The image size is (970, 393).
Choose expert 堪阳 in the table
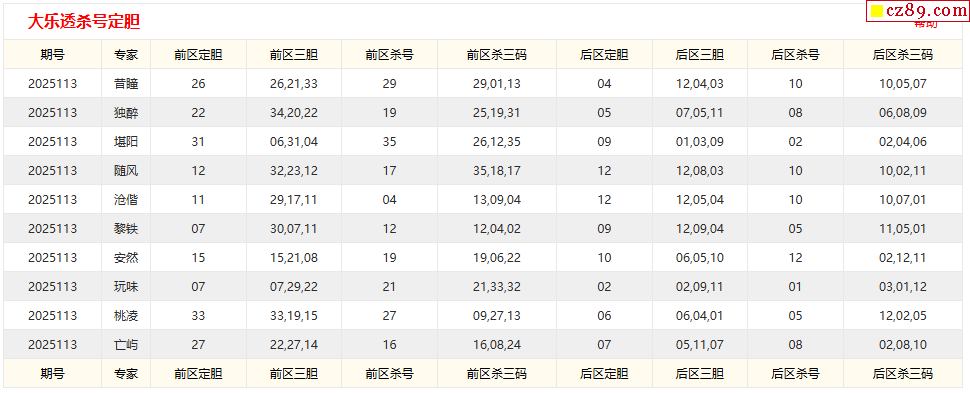[x=126, y=142]
